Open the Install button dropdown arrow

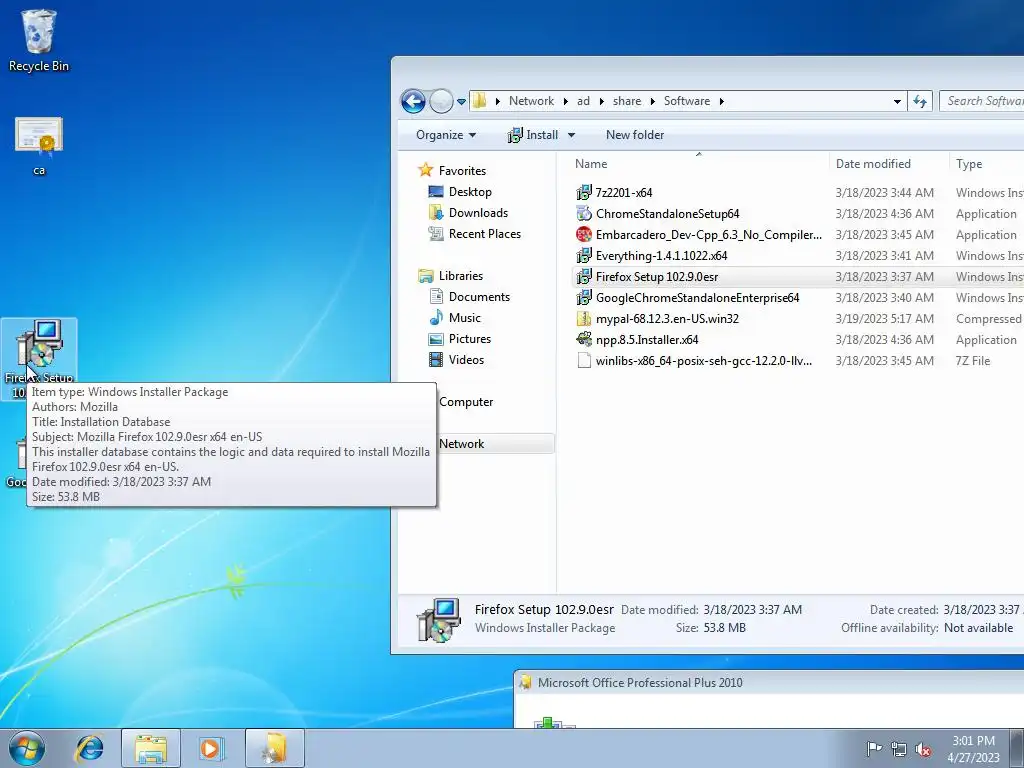pos(571,135)
